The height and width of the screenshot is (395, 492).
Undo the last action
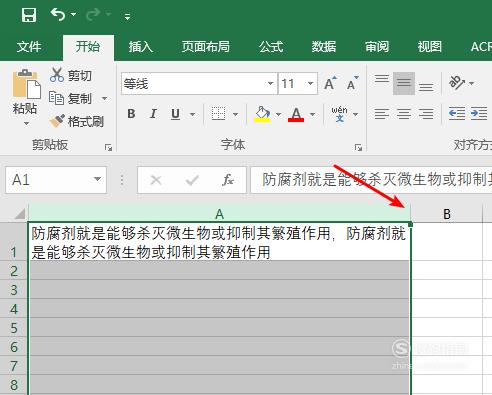[x=58, y=14]
